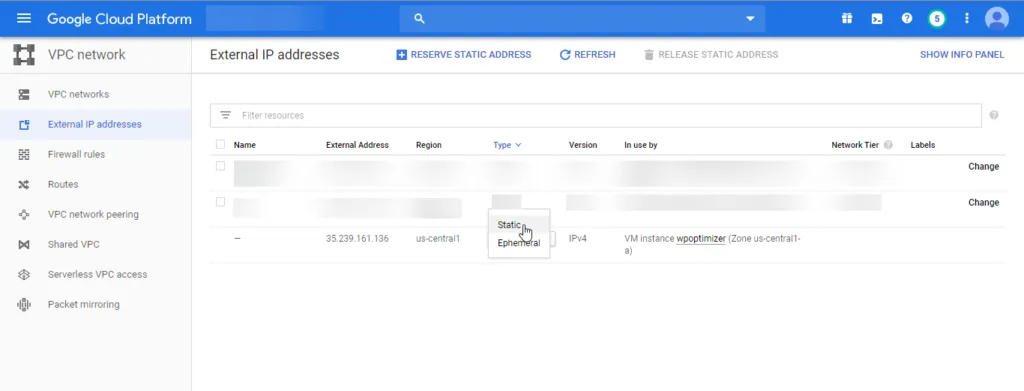
Task: Toggle the select-all header checkbox
Action: pos(220,144)
